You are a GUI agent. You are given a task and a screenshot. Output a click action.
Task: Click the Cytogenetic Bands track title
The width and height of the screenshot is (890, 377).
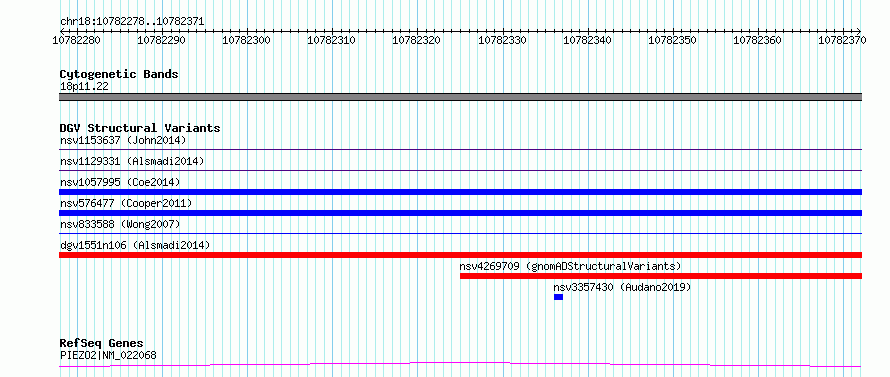tap(119, 74)
